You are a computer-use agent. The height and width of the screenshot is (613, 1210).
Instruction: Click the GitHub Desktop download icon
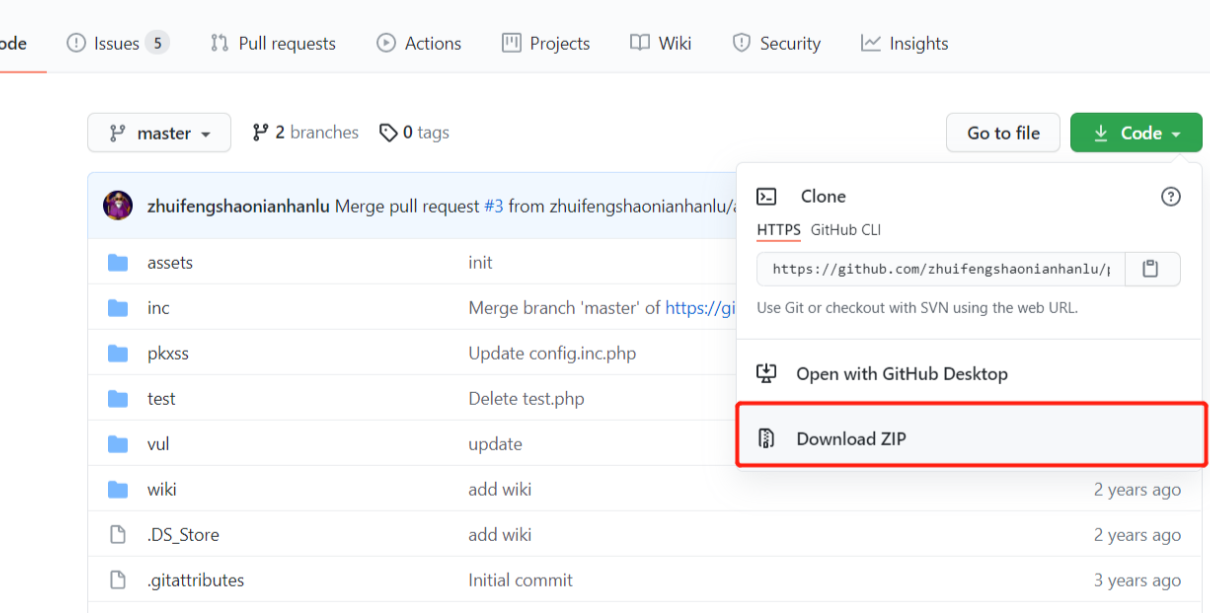tap(766, 374)
